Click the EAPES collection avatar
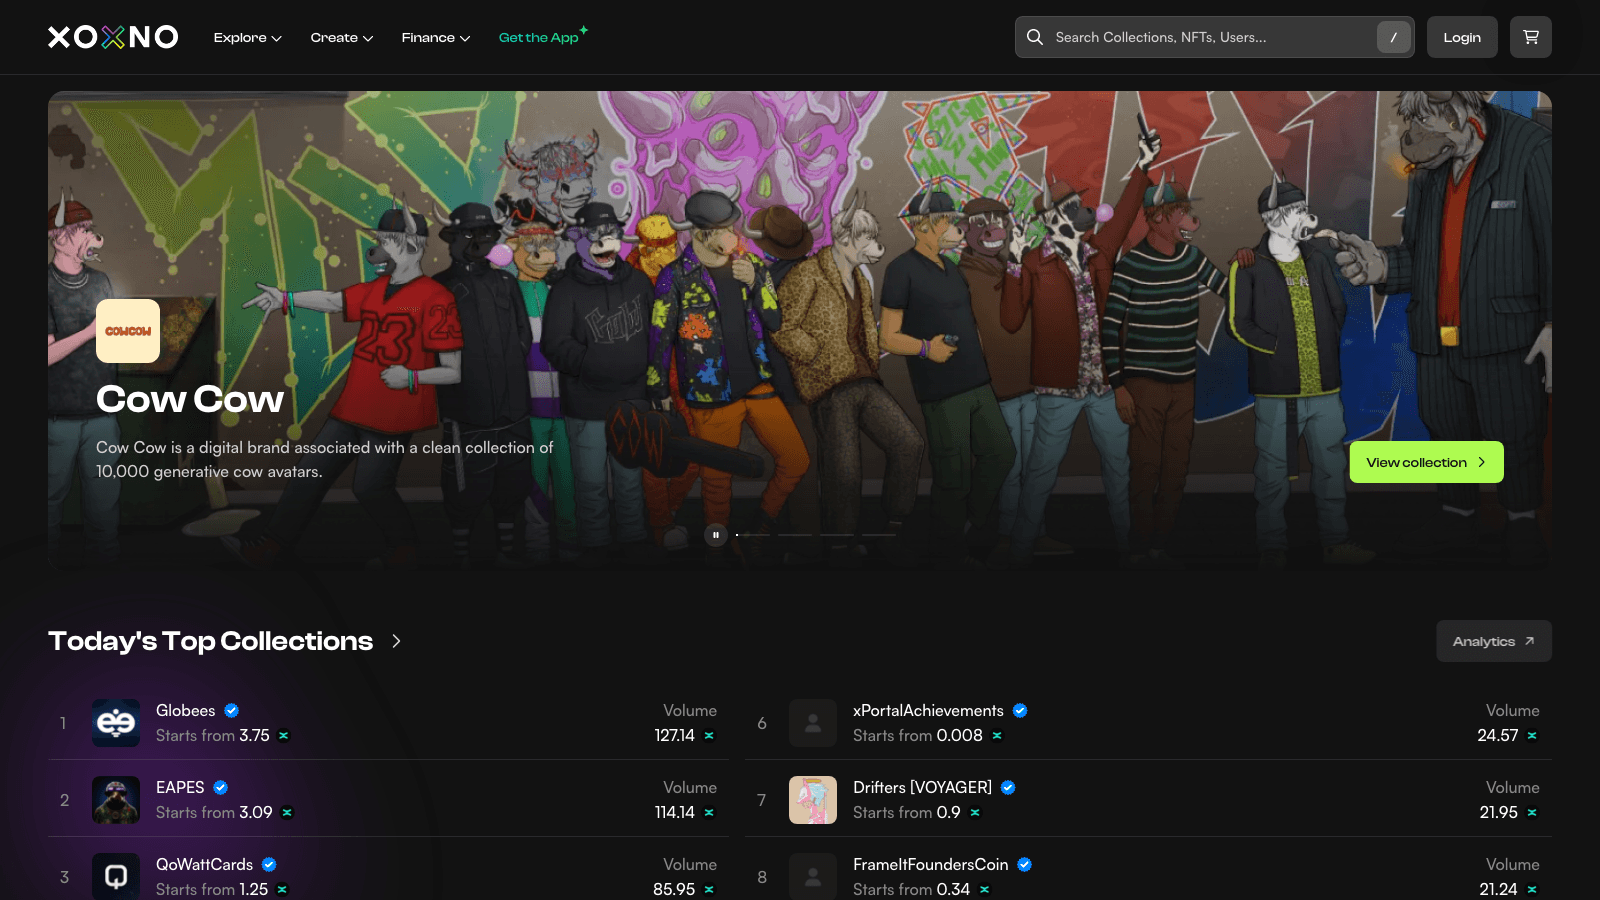Image resolution: width=1600 pixels, height=900 pixels. tap(116, 800)
